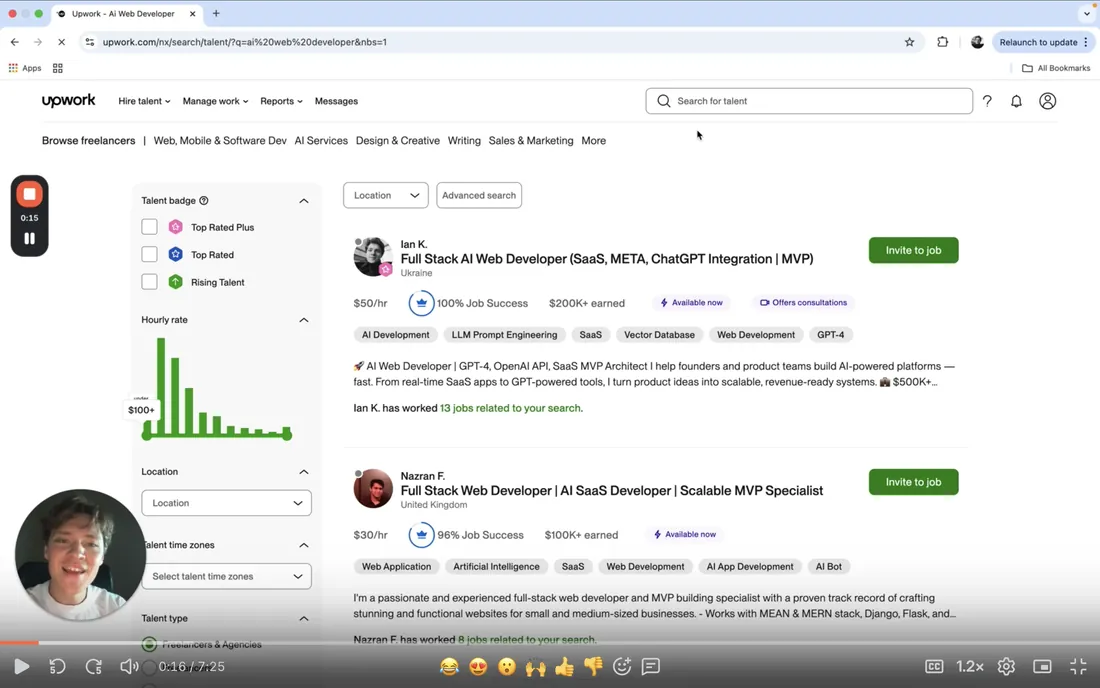Click the magnifier icon in talent search

tap(664, 101)
